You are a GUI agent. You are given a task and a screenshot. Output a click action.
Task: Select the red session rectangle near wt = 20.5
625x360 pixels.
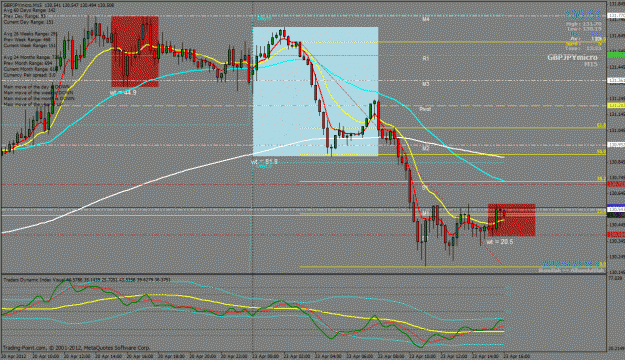tap(511, 220)
